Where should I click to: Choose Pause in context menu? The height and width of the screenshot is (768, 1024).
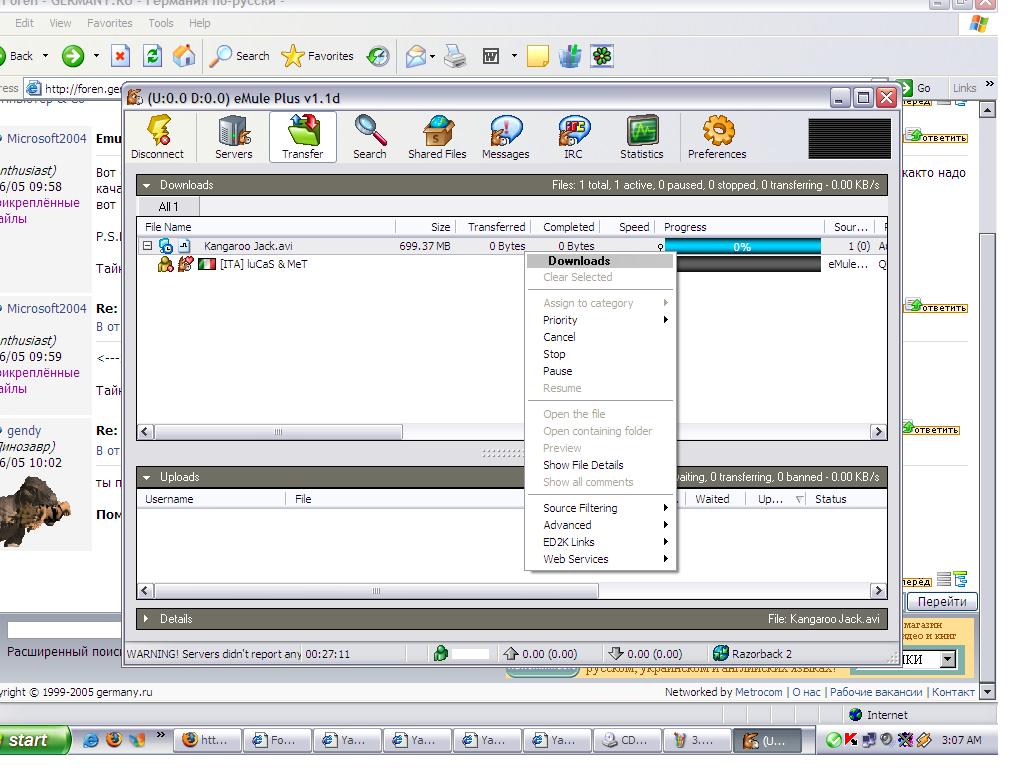point(600,371)
